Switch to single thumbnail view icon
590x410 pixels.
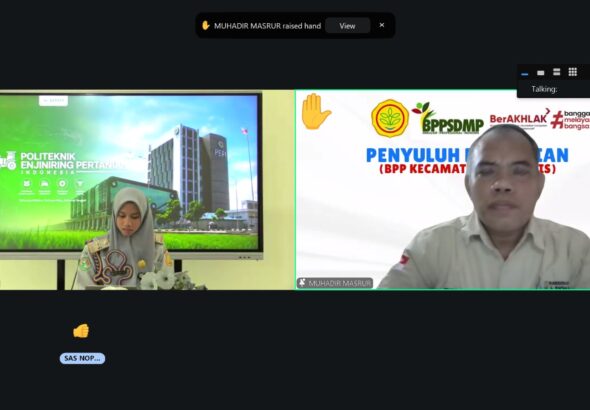541,73
